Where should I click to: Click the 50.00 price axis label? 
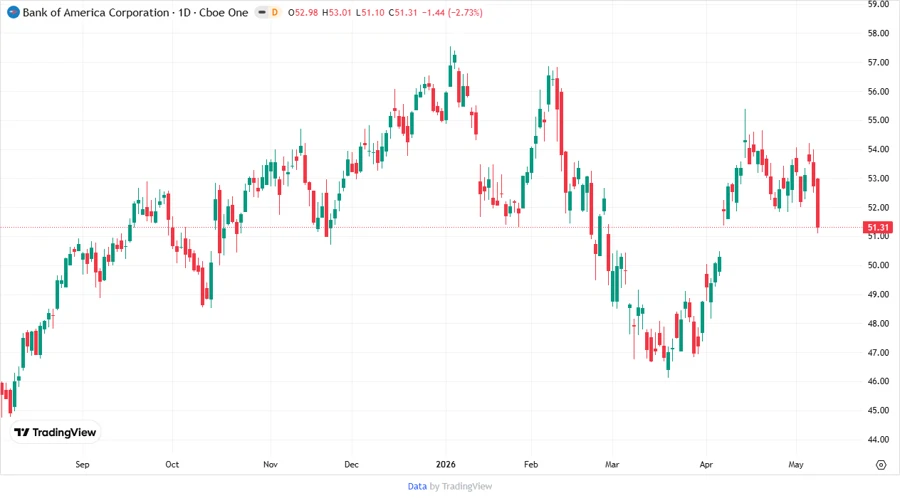878,265
